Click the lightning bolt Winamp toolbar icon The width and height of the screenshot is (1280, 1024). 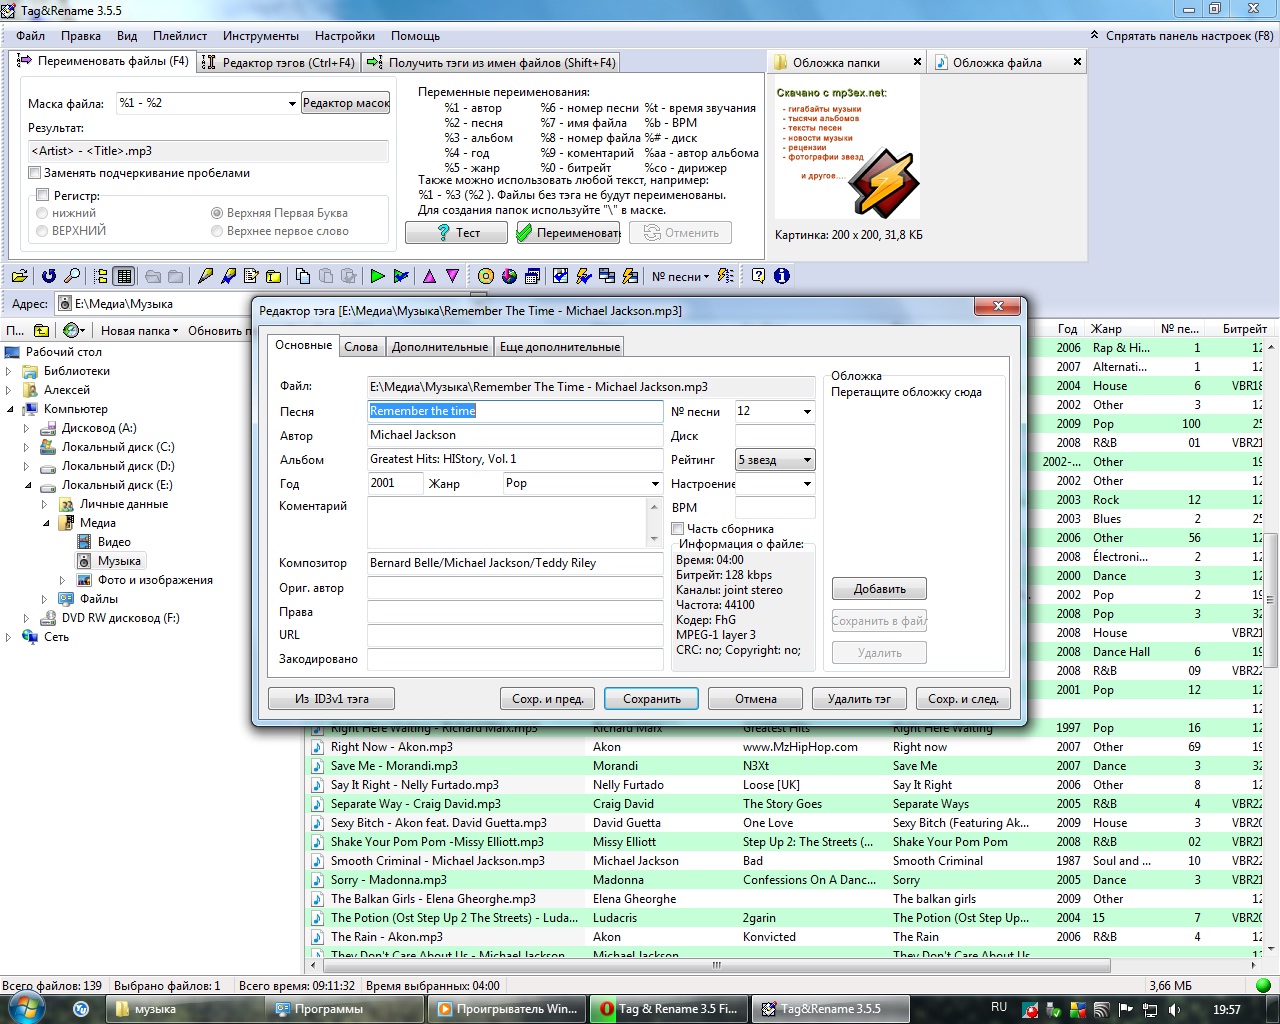pos(583,276)
